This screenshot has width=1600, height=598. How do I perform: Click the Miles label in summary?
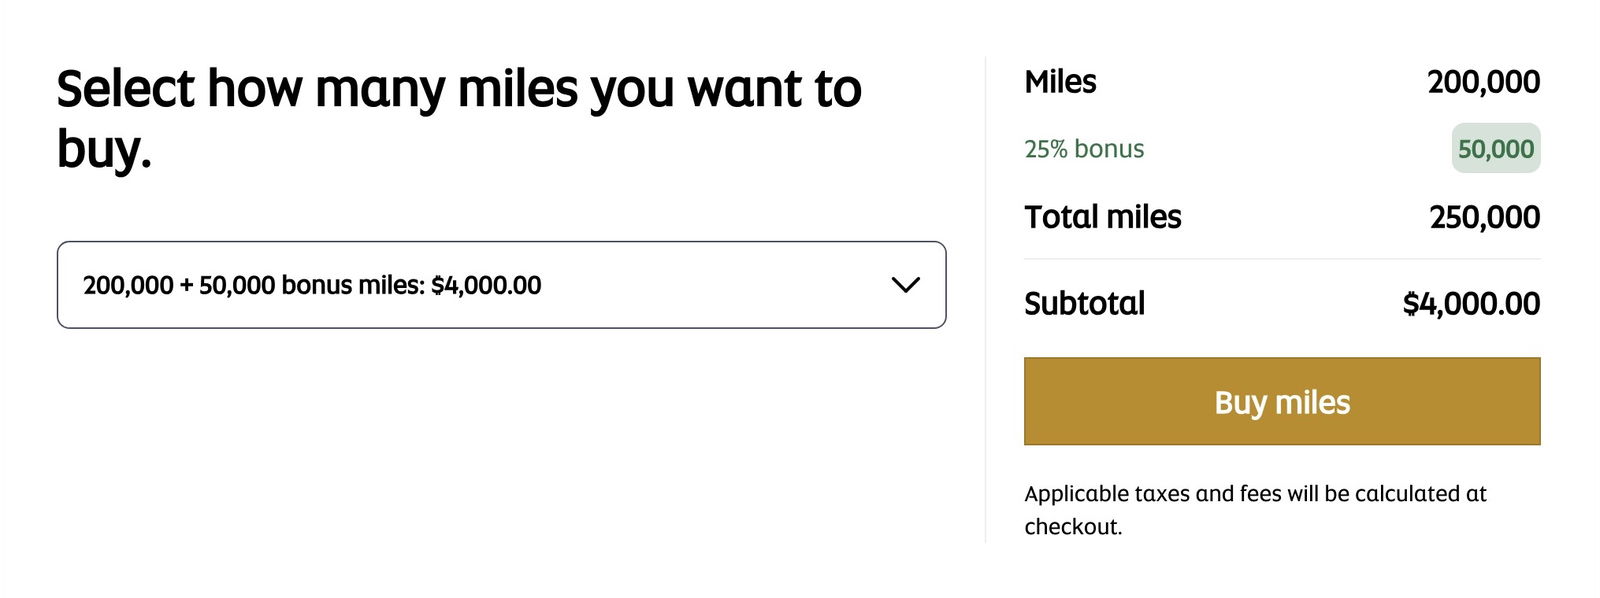tap(1060, 82)
